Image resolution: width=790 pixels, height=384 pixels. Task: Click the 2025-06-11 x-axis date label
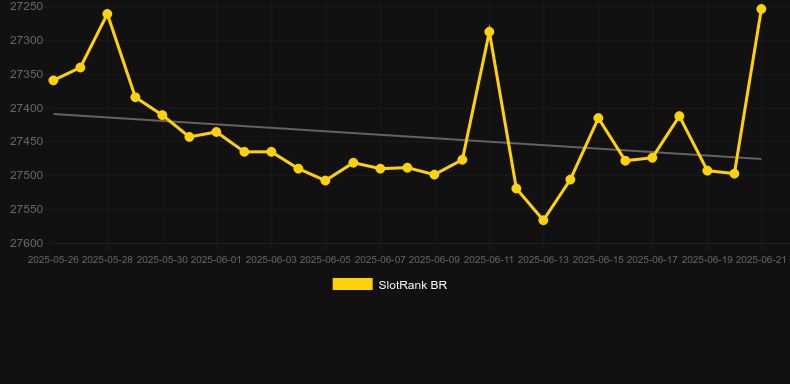coord(488,260)
